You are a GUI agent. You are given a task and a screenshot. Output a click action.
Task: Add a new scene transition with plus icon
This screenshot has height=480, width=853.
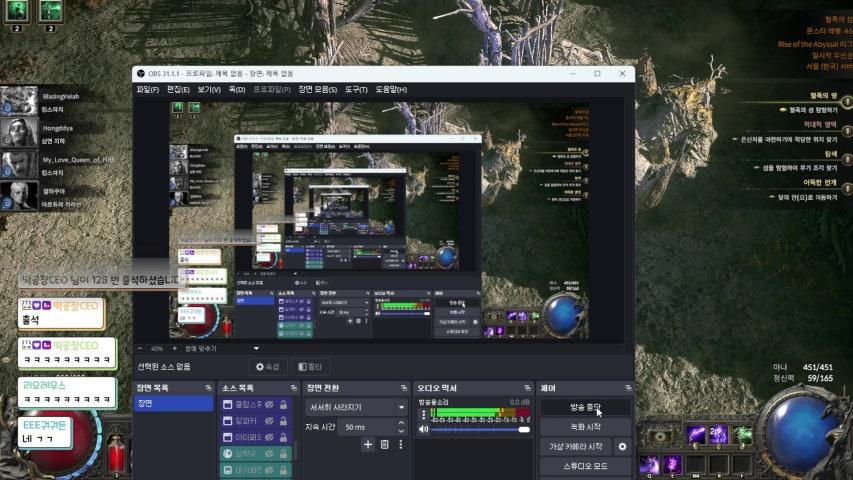[x=368, y=445]
